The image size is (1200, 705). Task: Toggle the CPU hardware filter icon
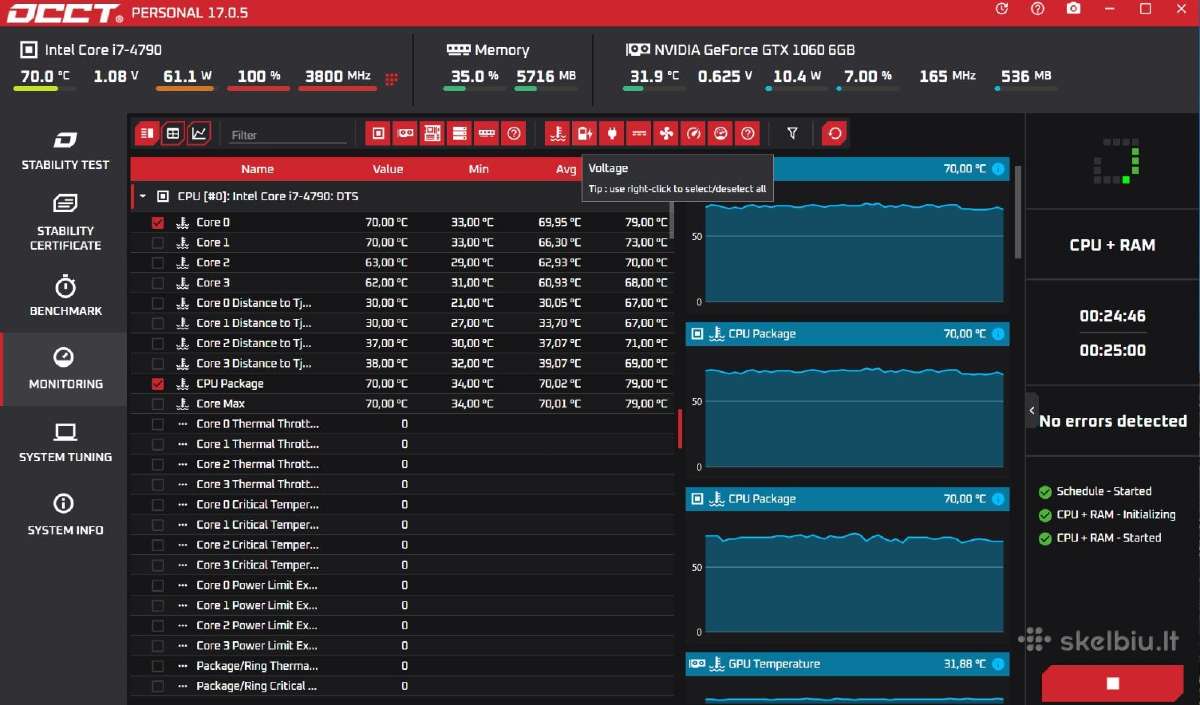[x=378, y=133]
